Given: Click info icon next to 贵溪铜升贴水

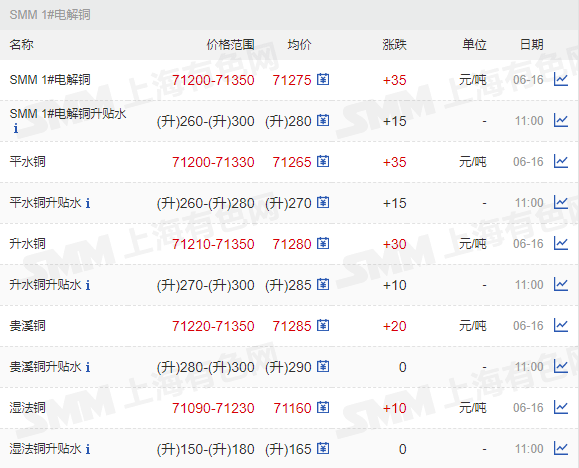Looking at the screenshot, I should click(x=88, y=367).
